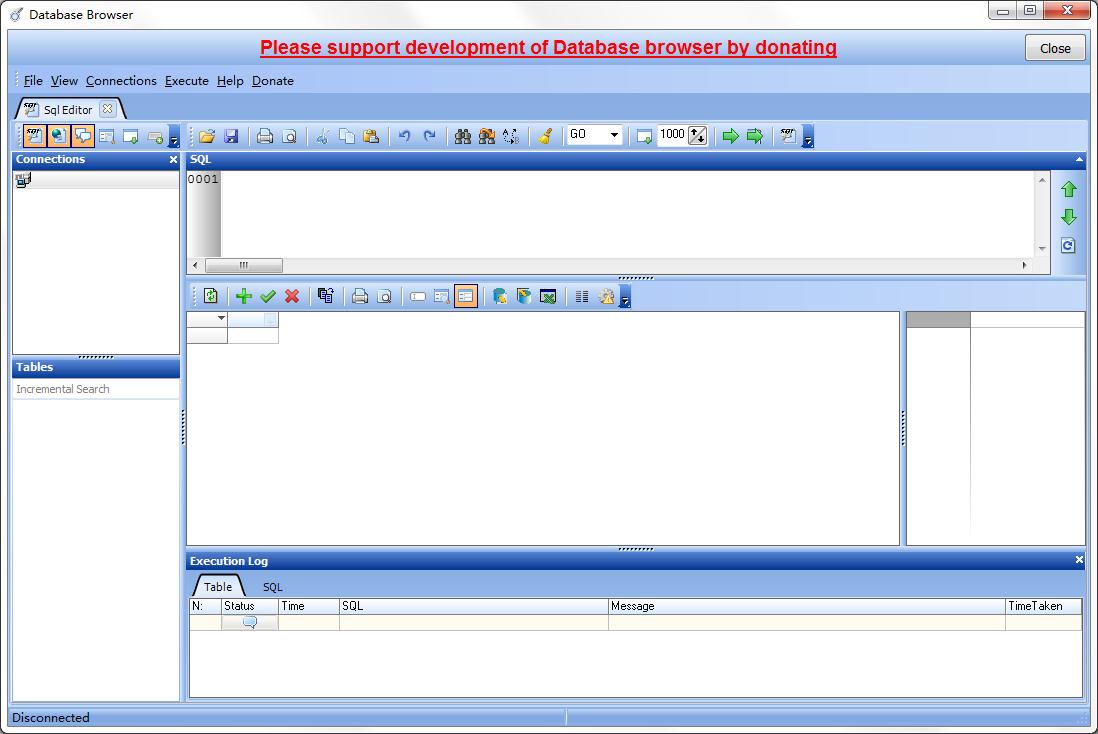Image resolution: width=1098 pixels, height=734 pixels.
Task: Delete the record with red X
Action: coord(292,296)
